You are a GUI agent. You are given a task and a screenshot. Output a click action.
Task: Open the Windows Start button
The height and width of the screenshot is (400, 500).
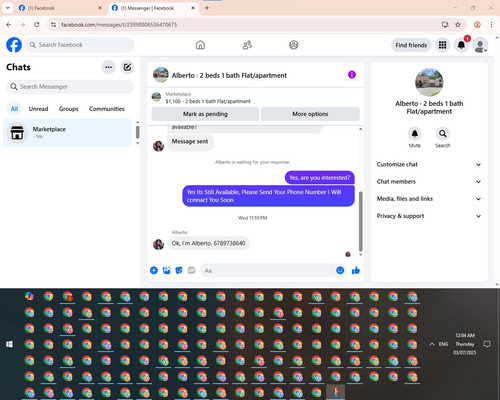pyautogui.click(x=9, y=344)
